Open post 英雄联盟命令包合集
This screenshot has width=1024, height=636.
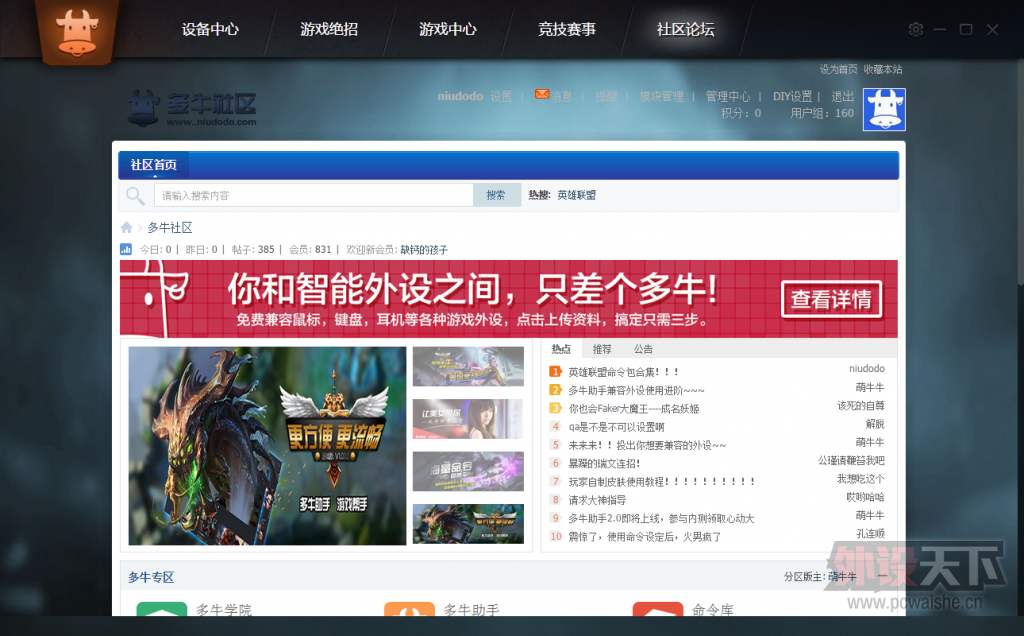624,372
